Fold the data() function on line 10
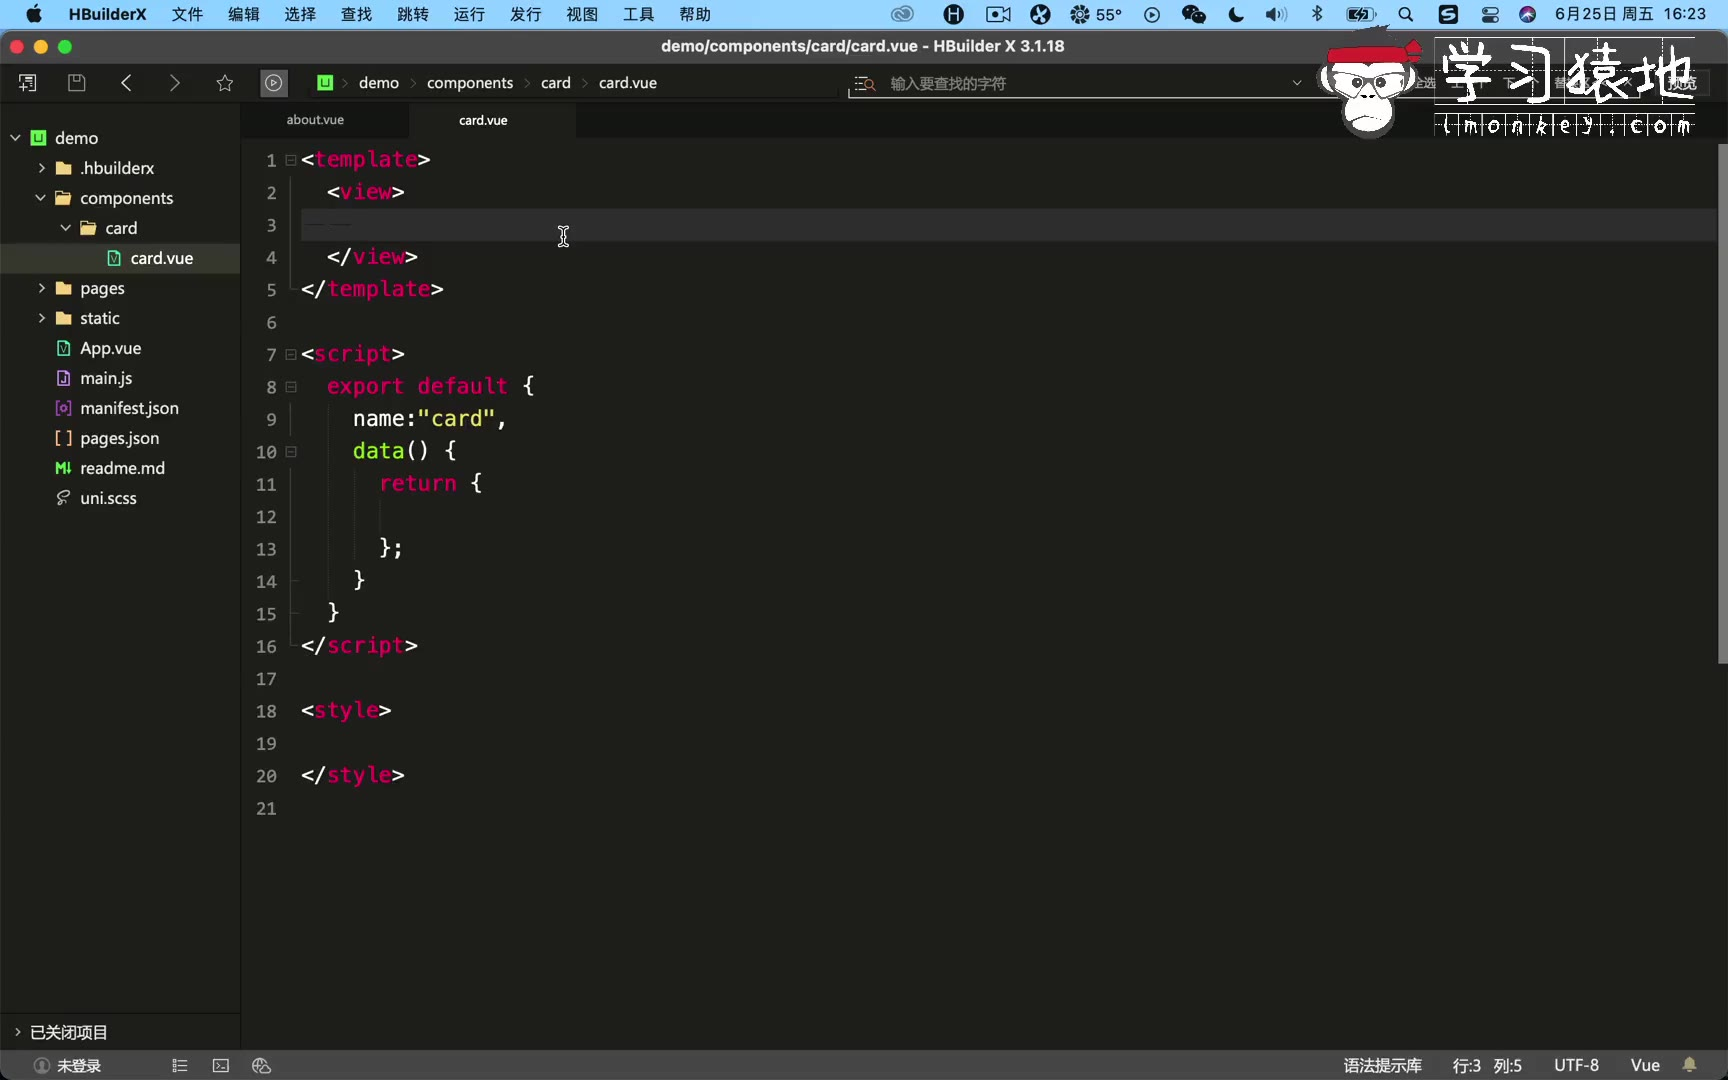This screenshot has width=1728, height=1080. pos(291,452)
